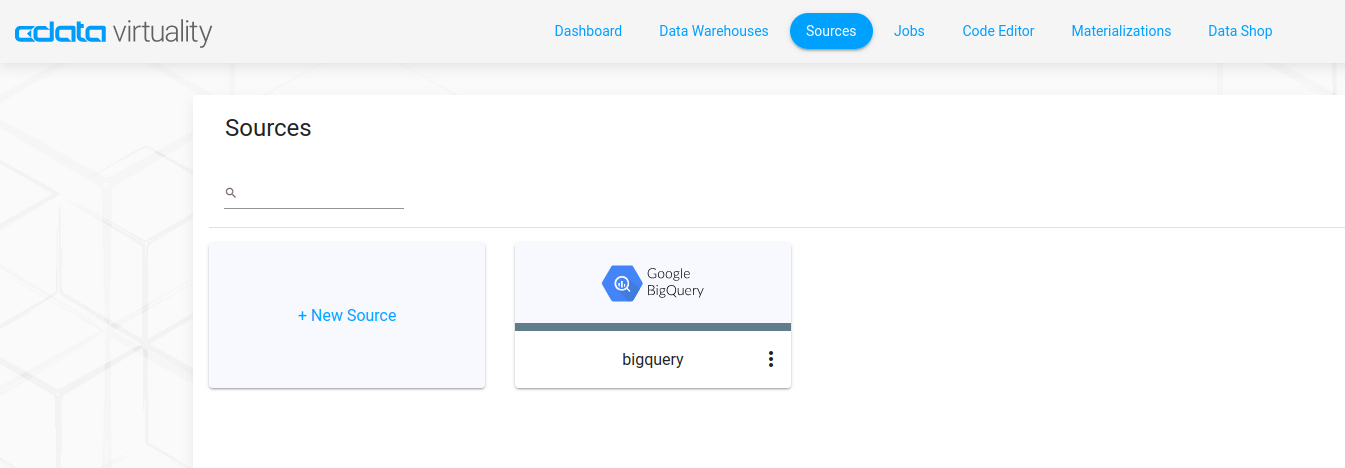The image size is (1345, 468).
Task: Switch to the Jobs tab
Action: click(909, 31)
